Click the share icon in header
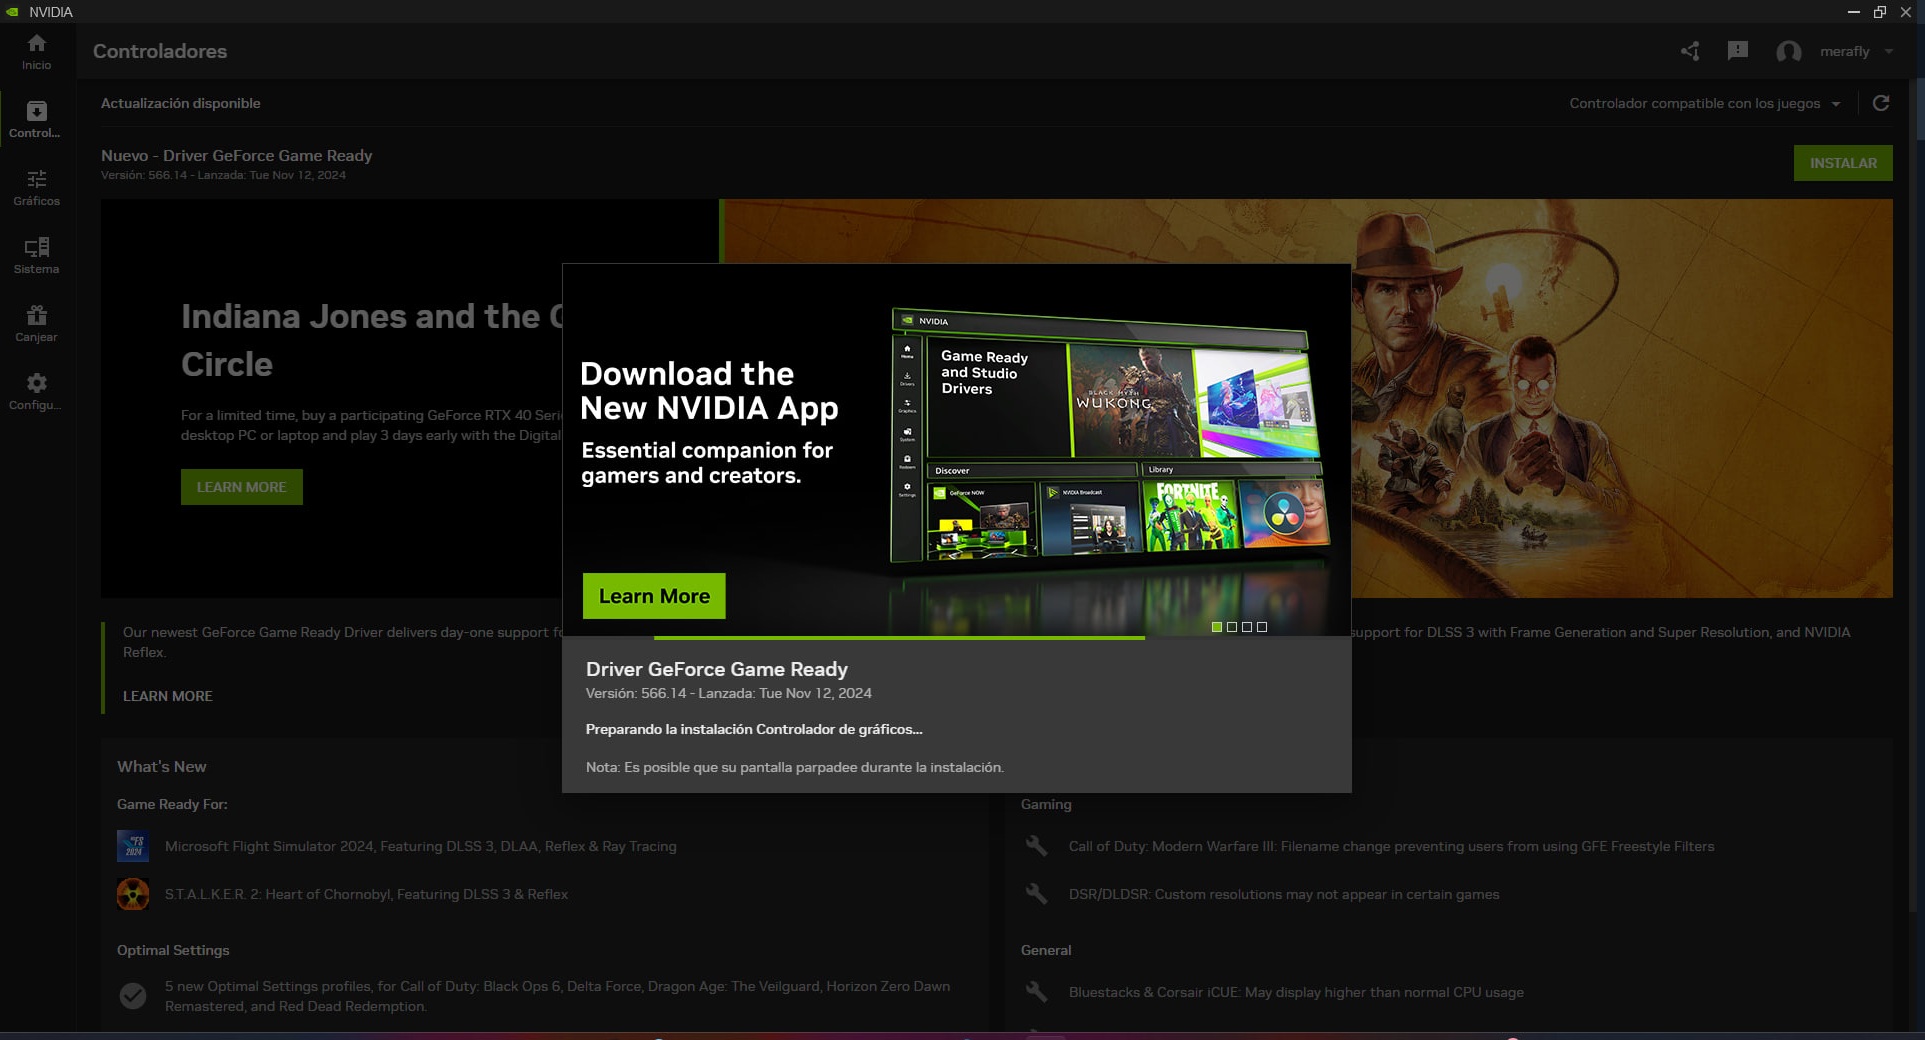1925x1040 pixels. [x=1690, y=51]
